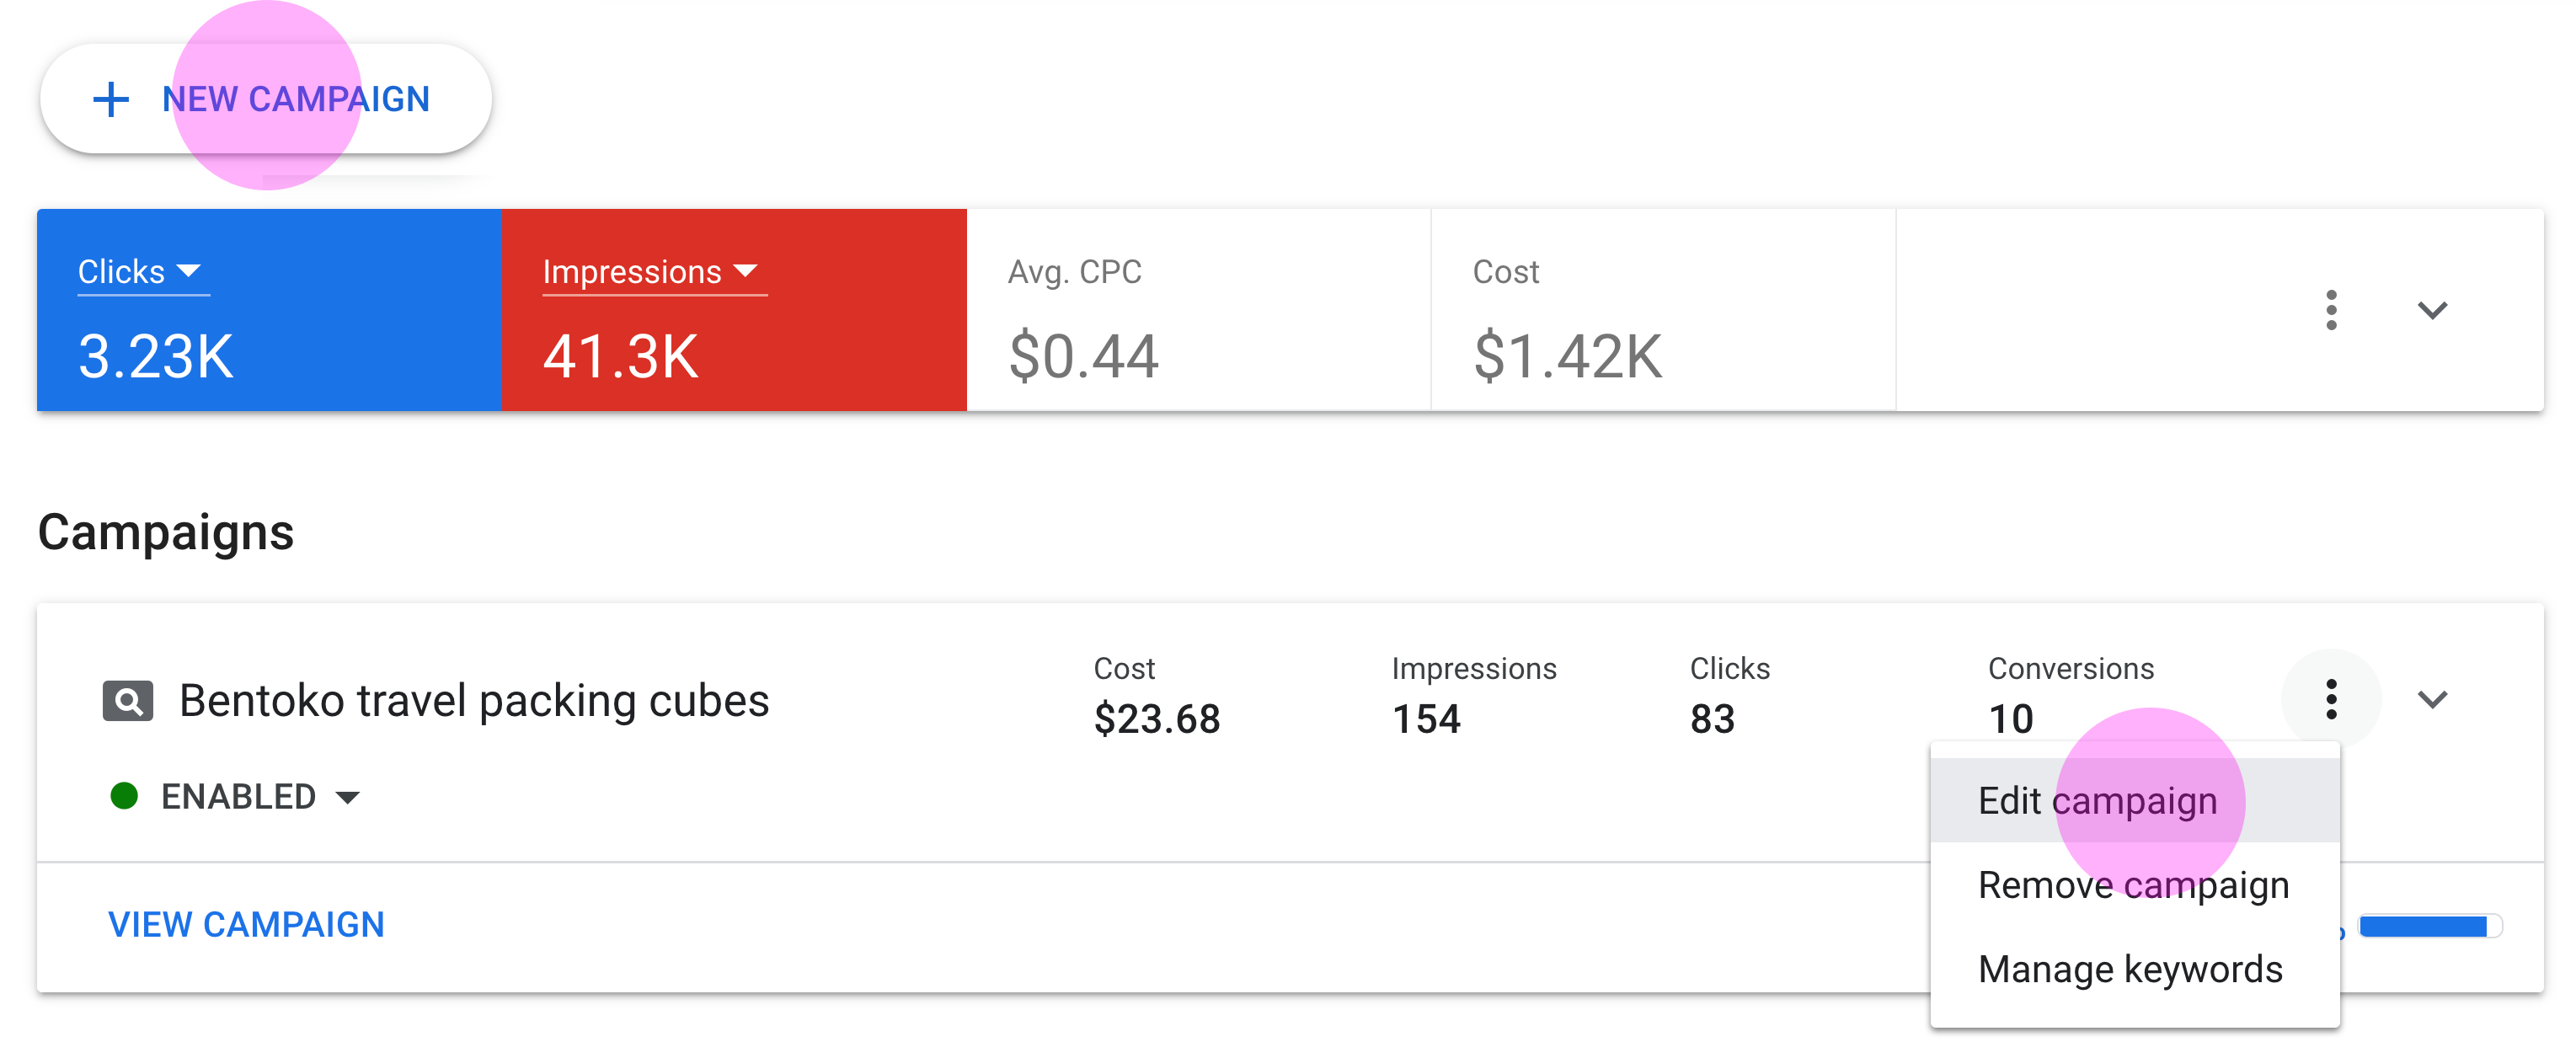Select the Avg. CPC metric card
This screenshot has width=2576, height=1058.
coord(1197,310)
